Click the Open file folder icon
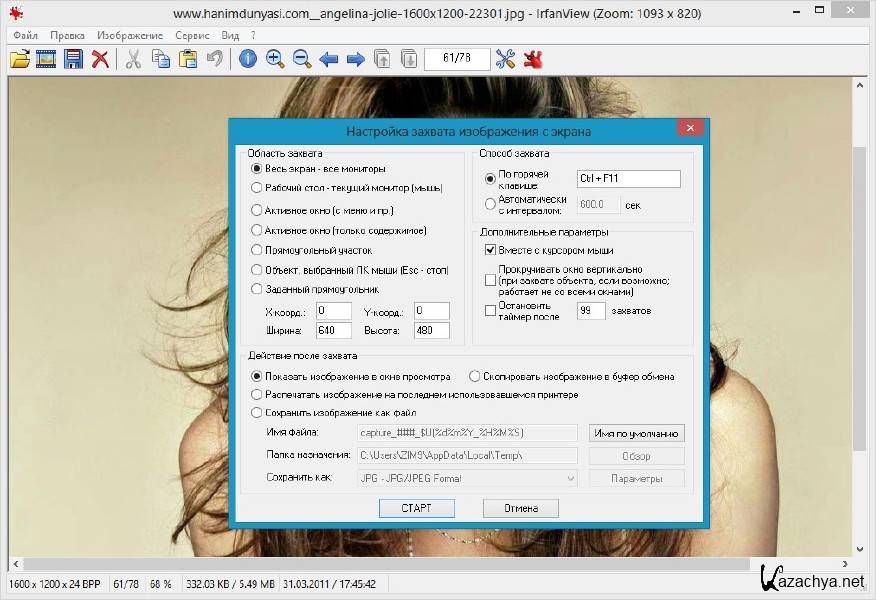 pos(20,59)
